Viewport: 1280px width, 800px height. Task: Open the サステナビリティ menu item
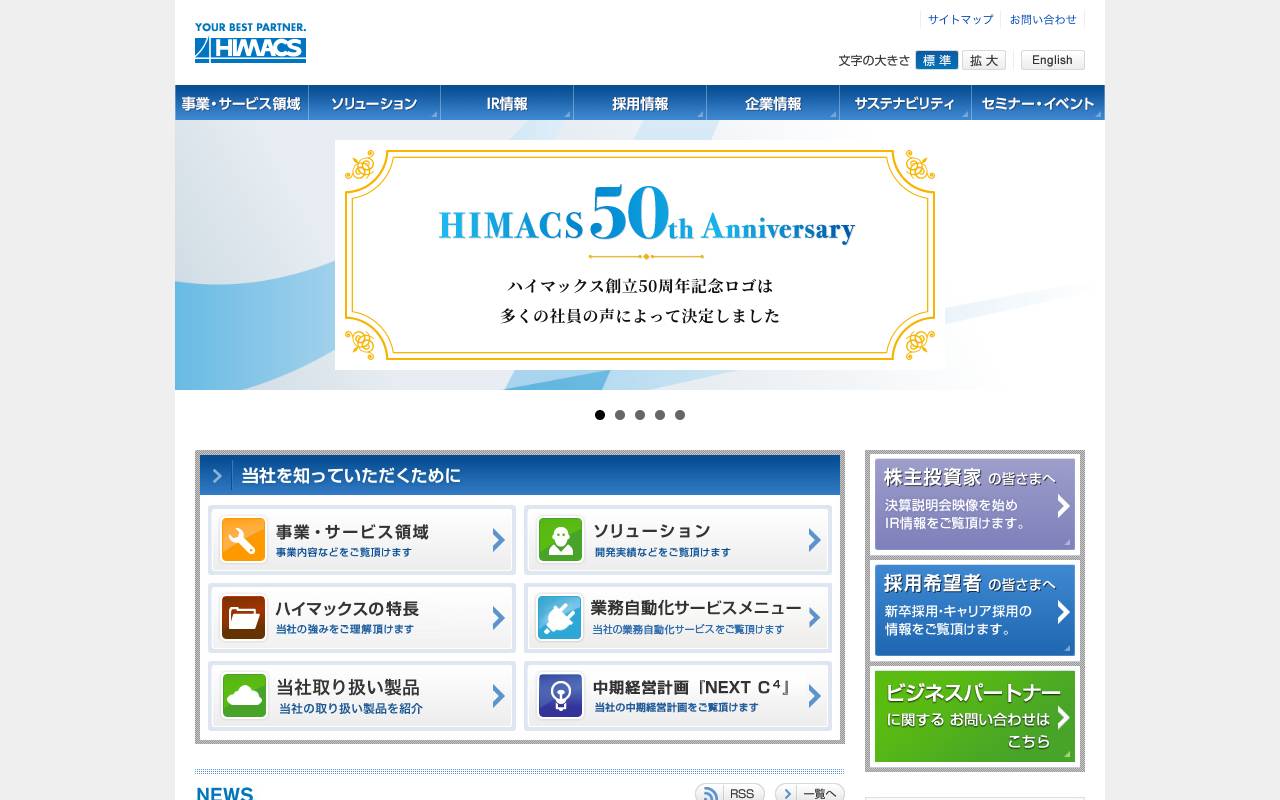click(905, 102)
